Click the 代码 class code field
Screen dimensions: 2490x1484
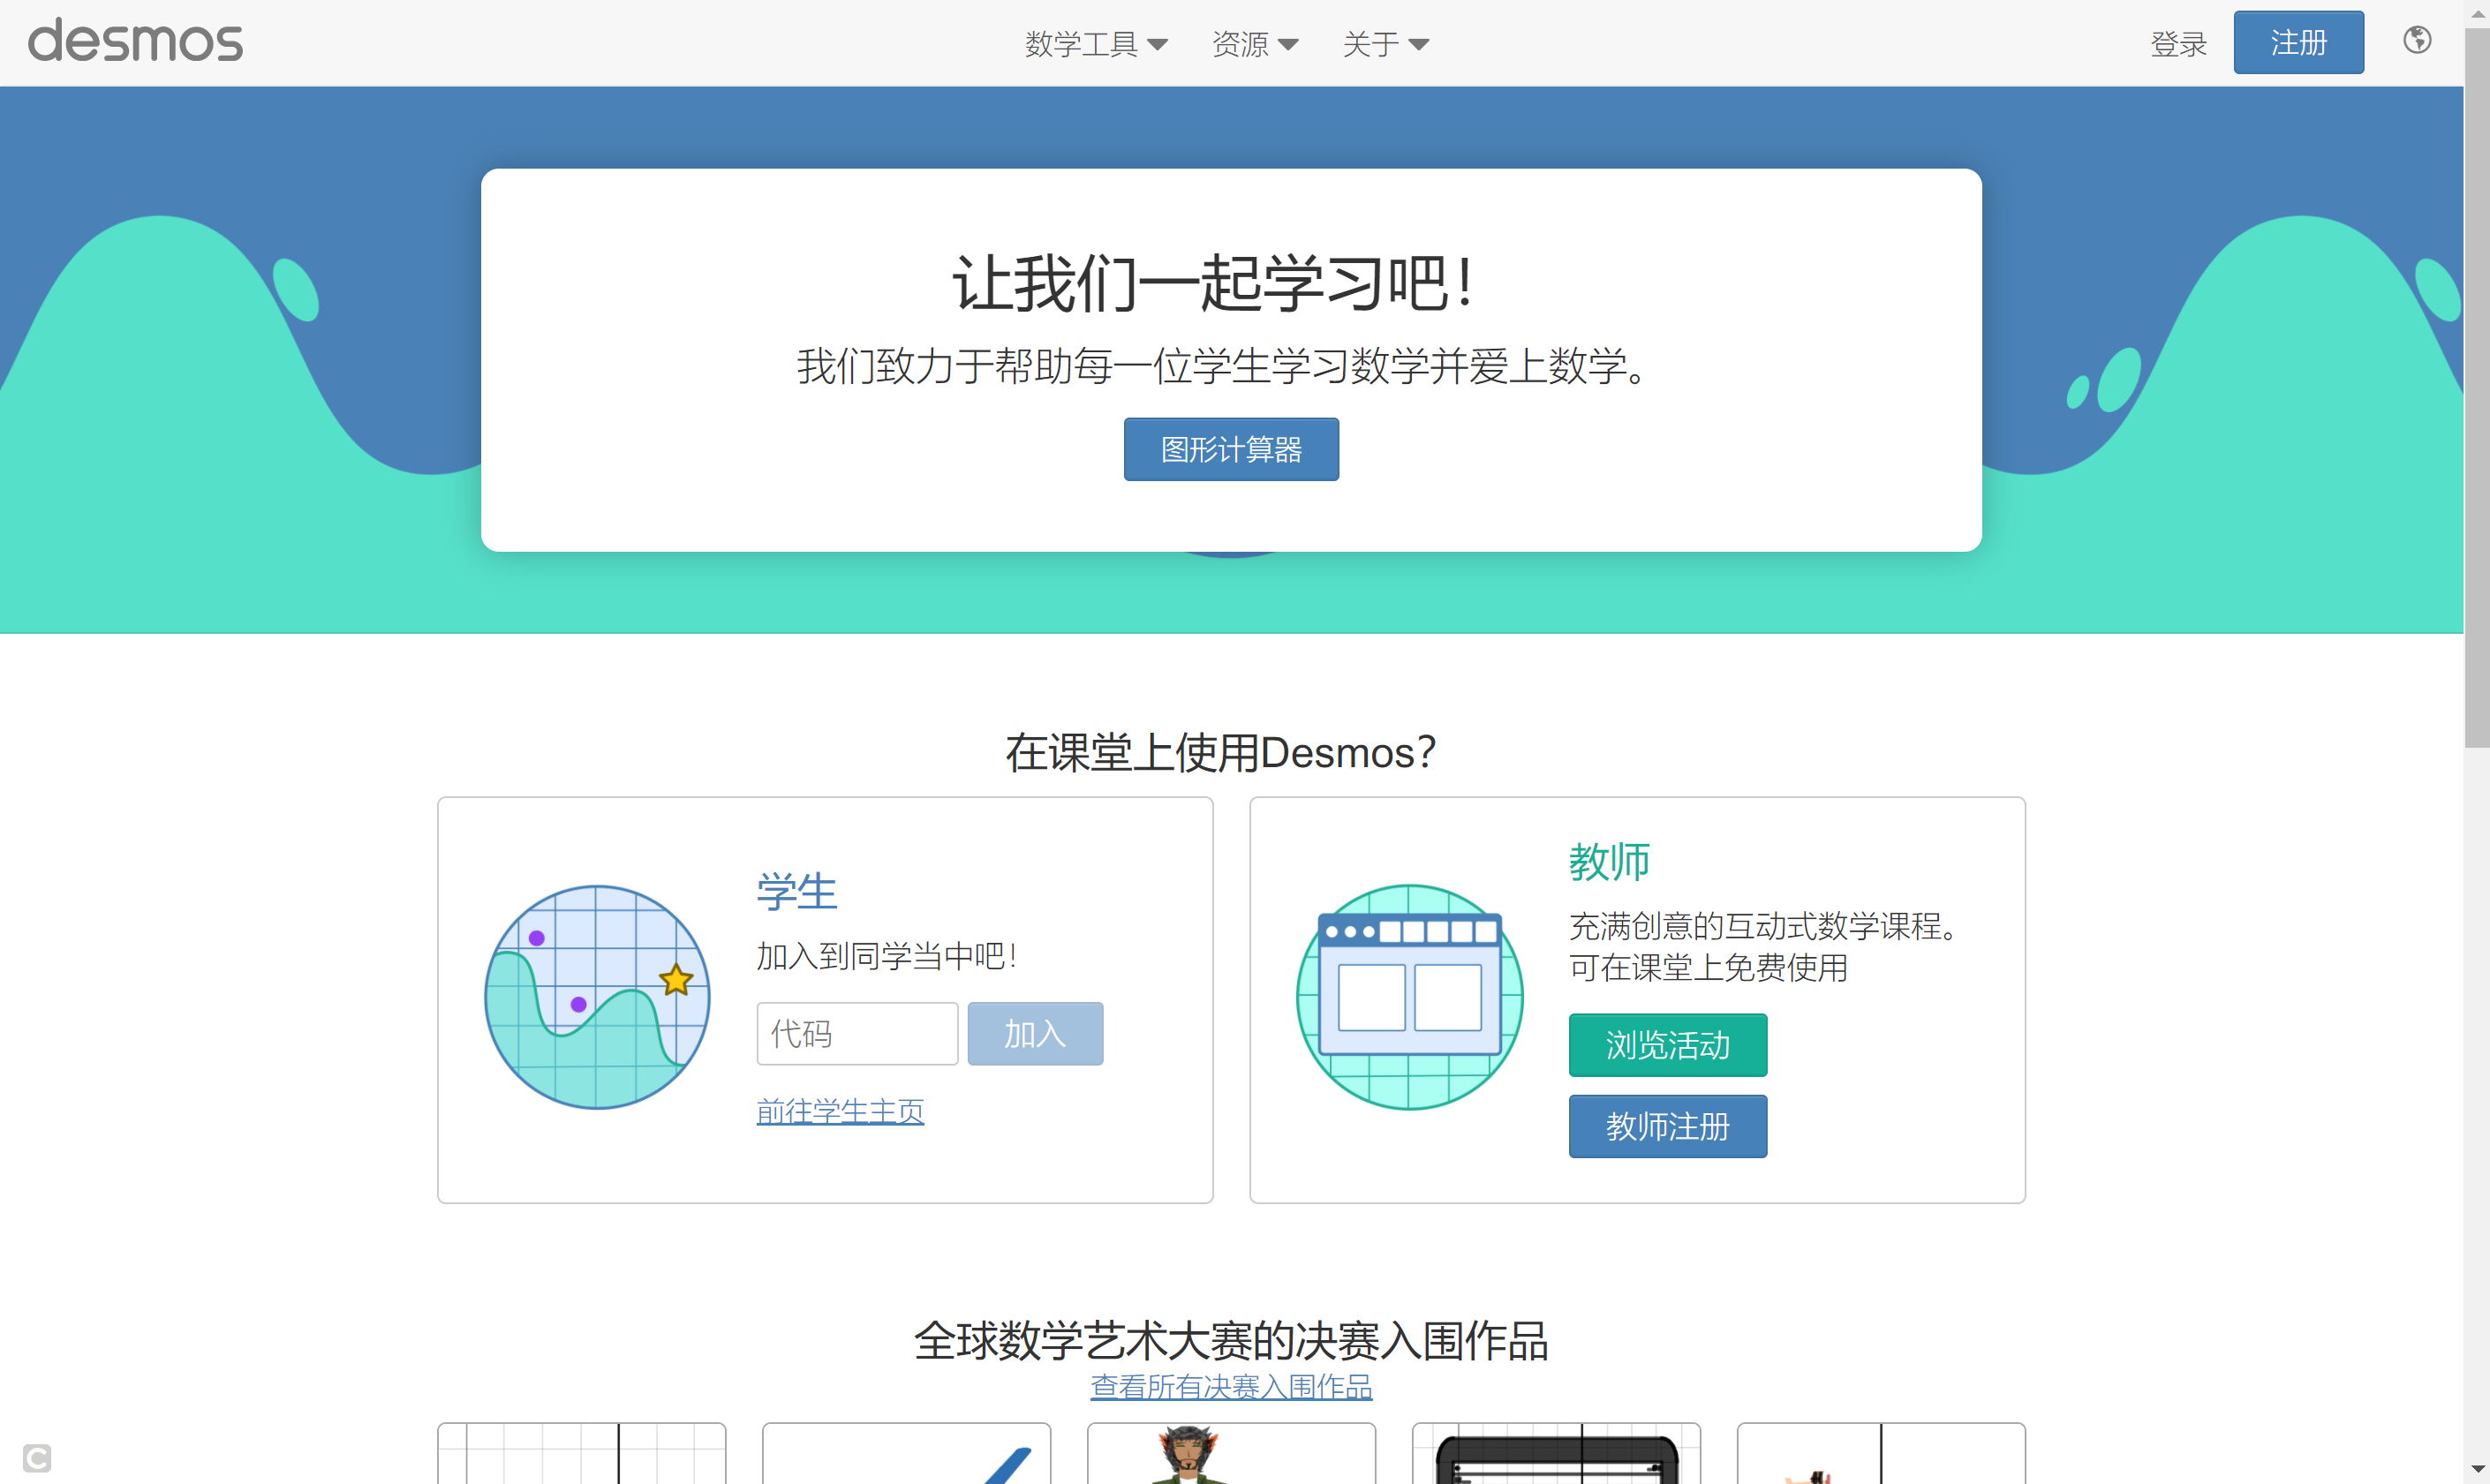(x=857, y=1033)
